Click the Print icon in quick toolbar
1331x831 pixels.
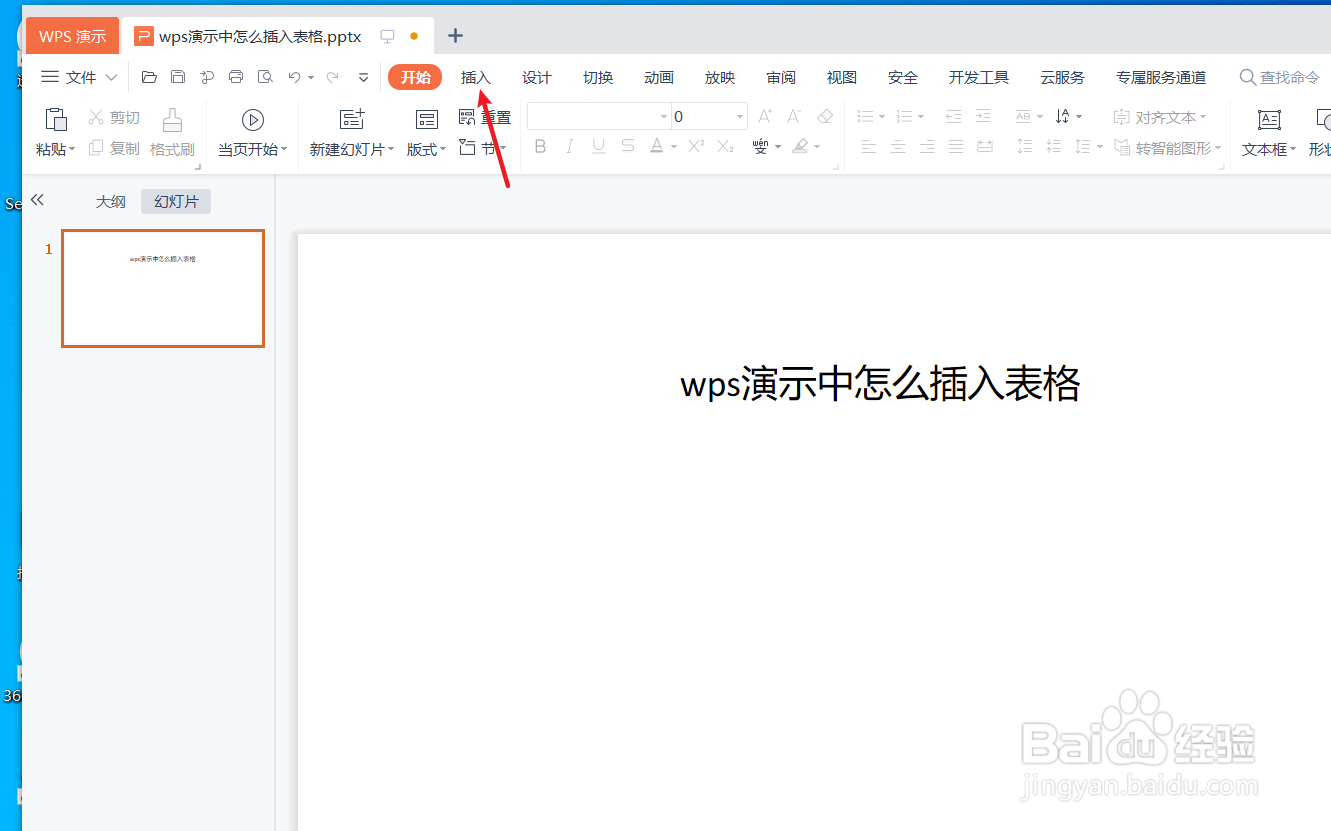[x=236, y=77]
